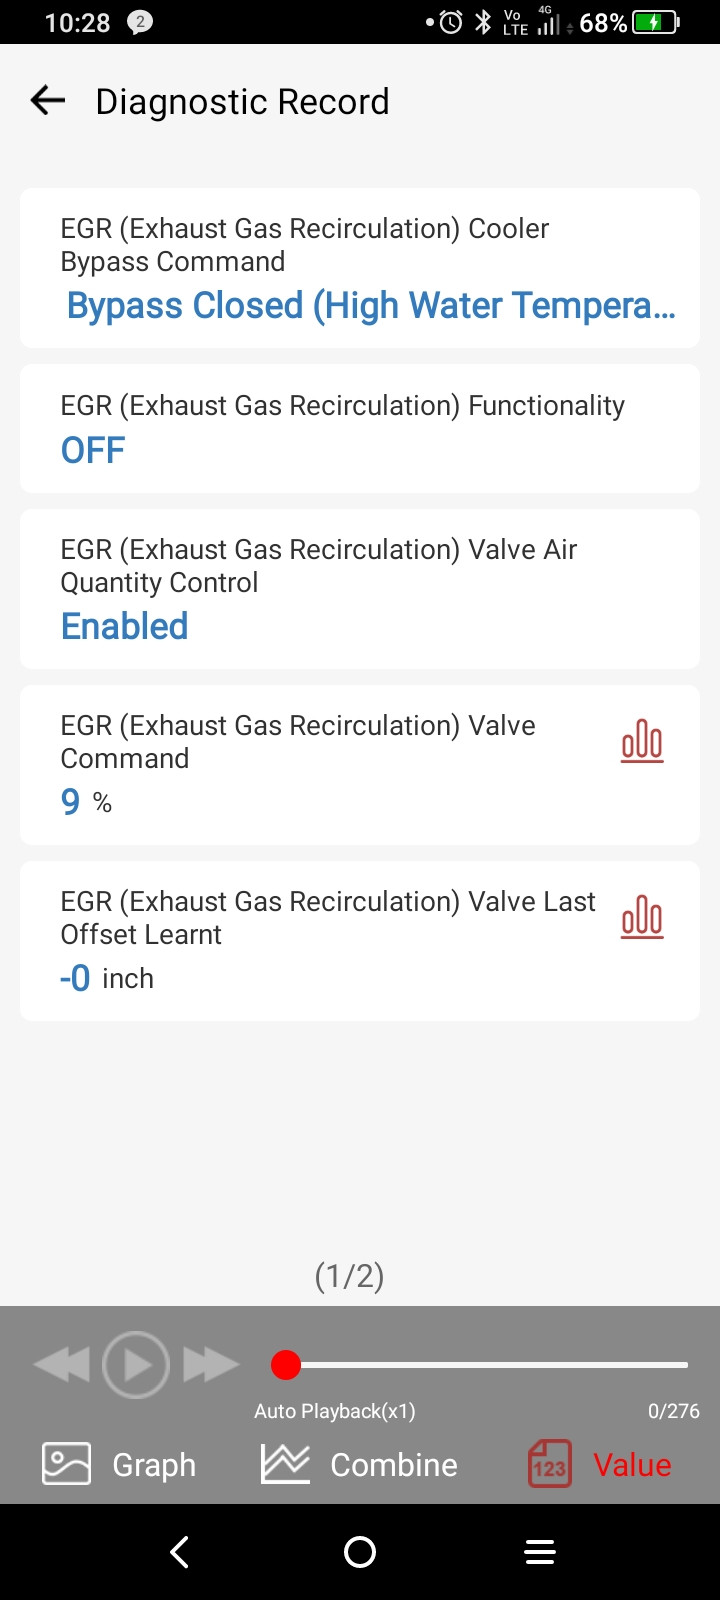
Task: Tap the notification bubble in status bar
Action: click(141, 22)
